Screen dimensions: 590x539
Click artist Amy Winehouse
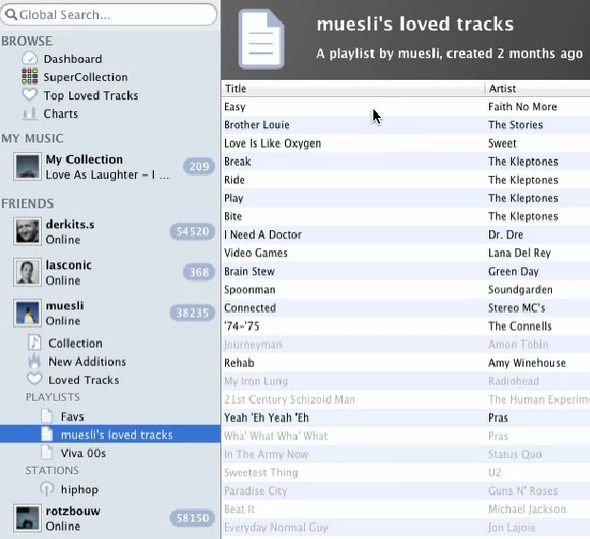tap(527, 363)
